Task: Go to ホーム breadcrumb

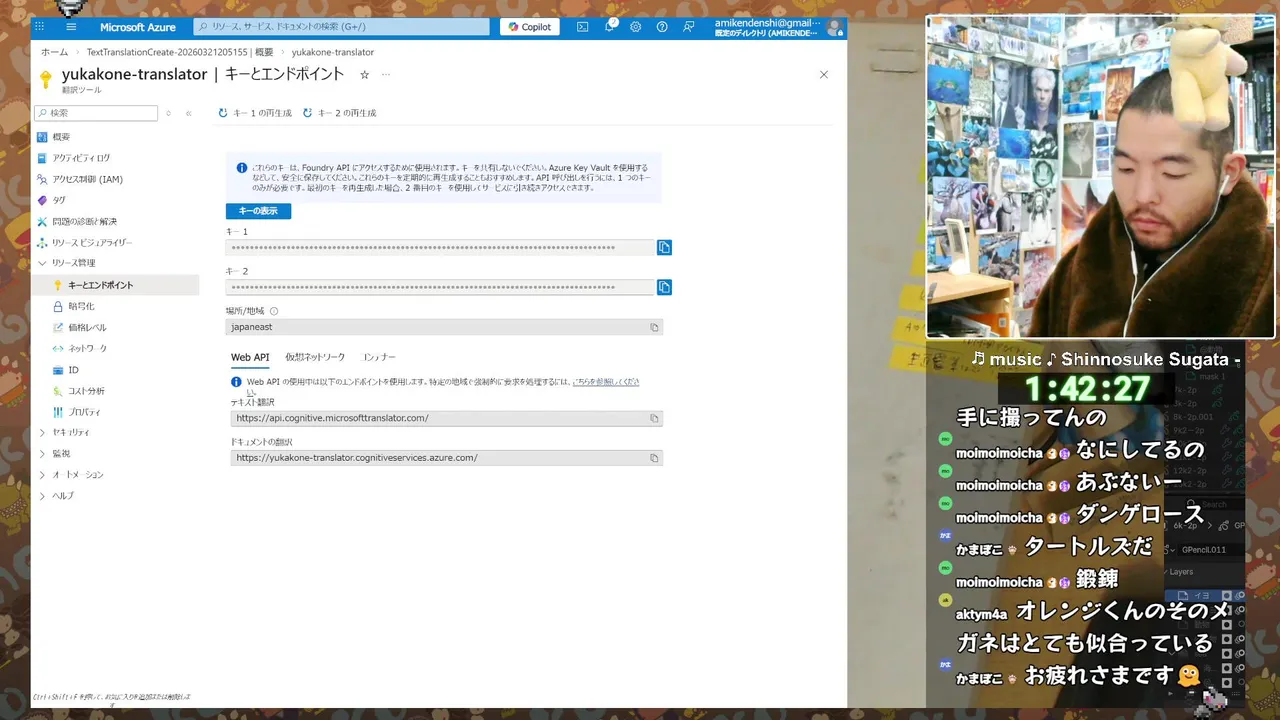Action: pyautogui.click(x=54, y=52)
